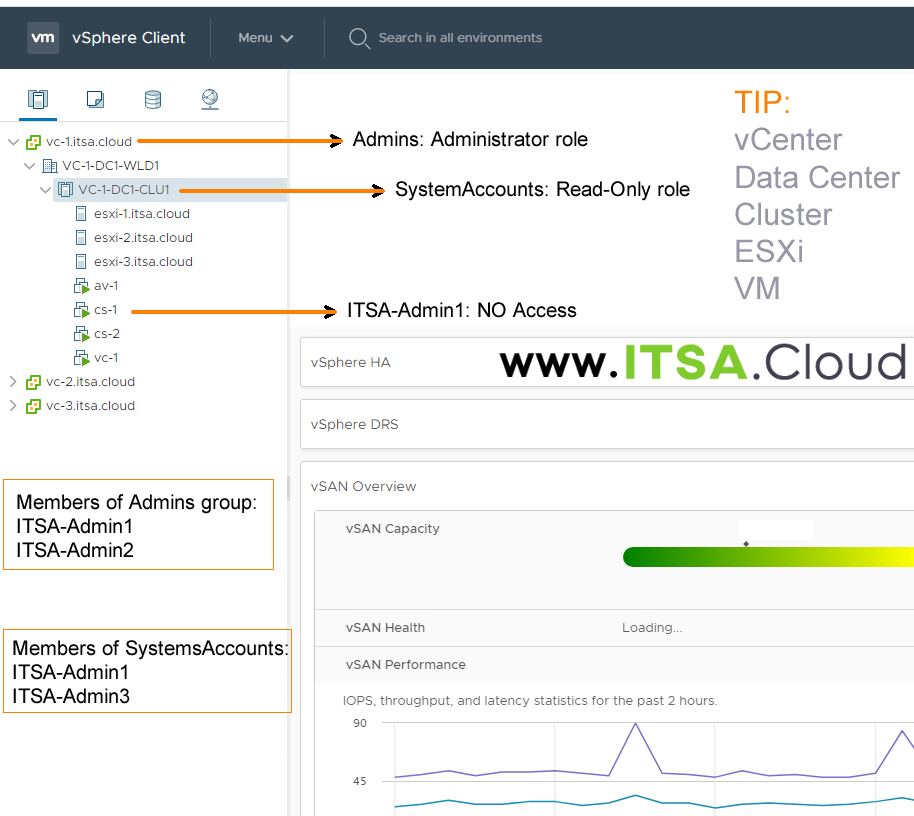Expand the vc-2.itsa.cloud tree node
This screenshot has width=914, height=816.
tap(13, 382)
